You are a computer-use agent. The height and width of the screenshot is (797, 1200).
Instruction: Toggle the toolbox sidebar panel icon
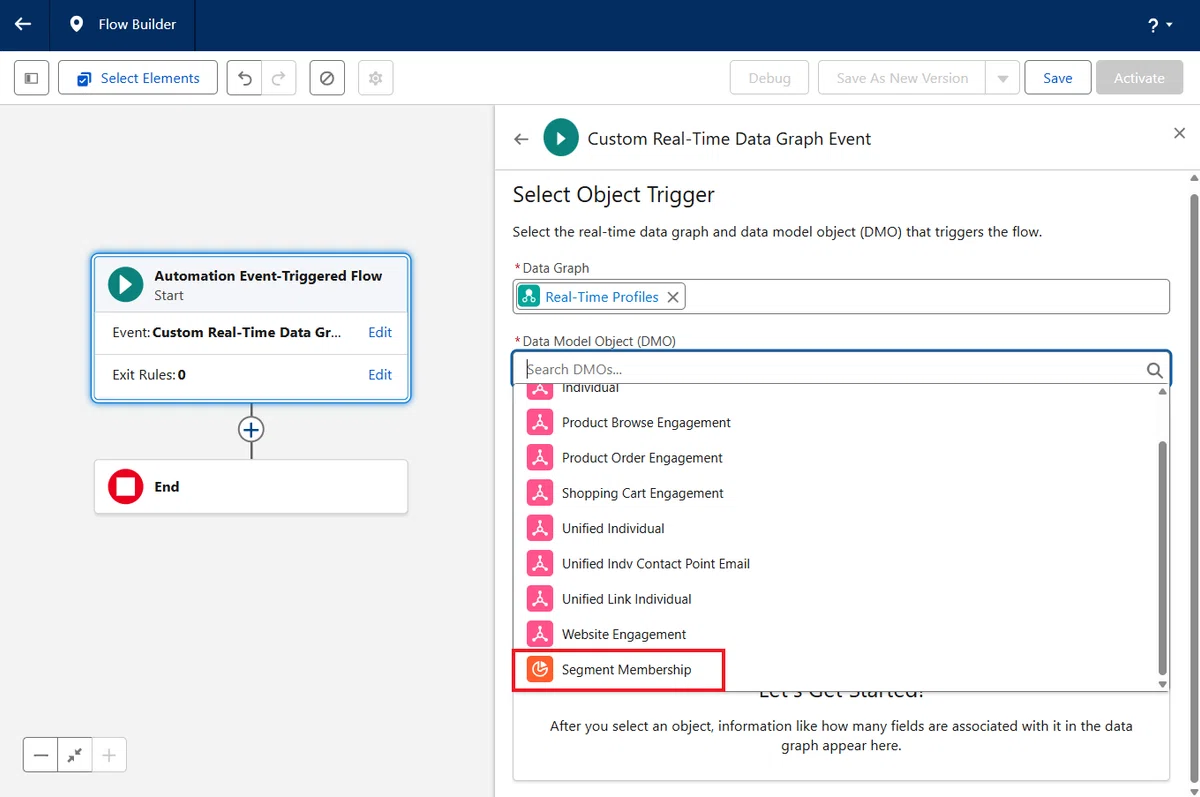click(31, 78)
